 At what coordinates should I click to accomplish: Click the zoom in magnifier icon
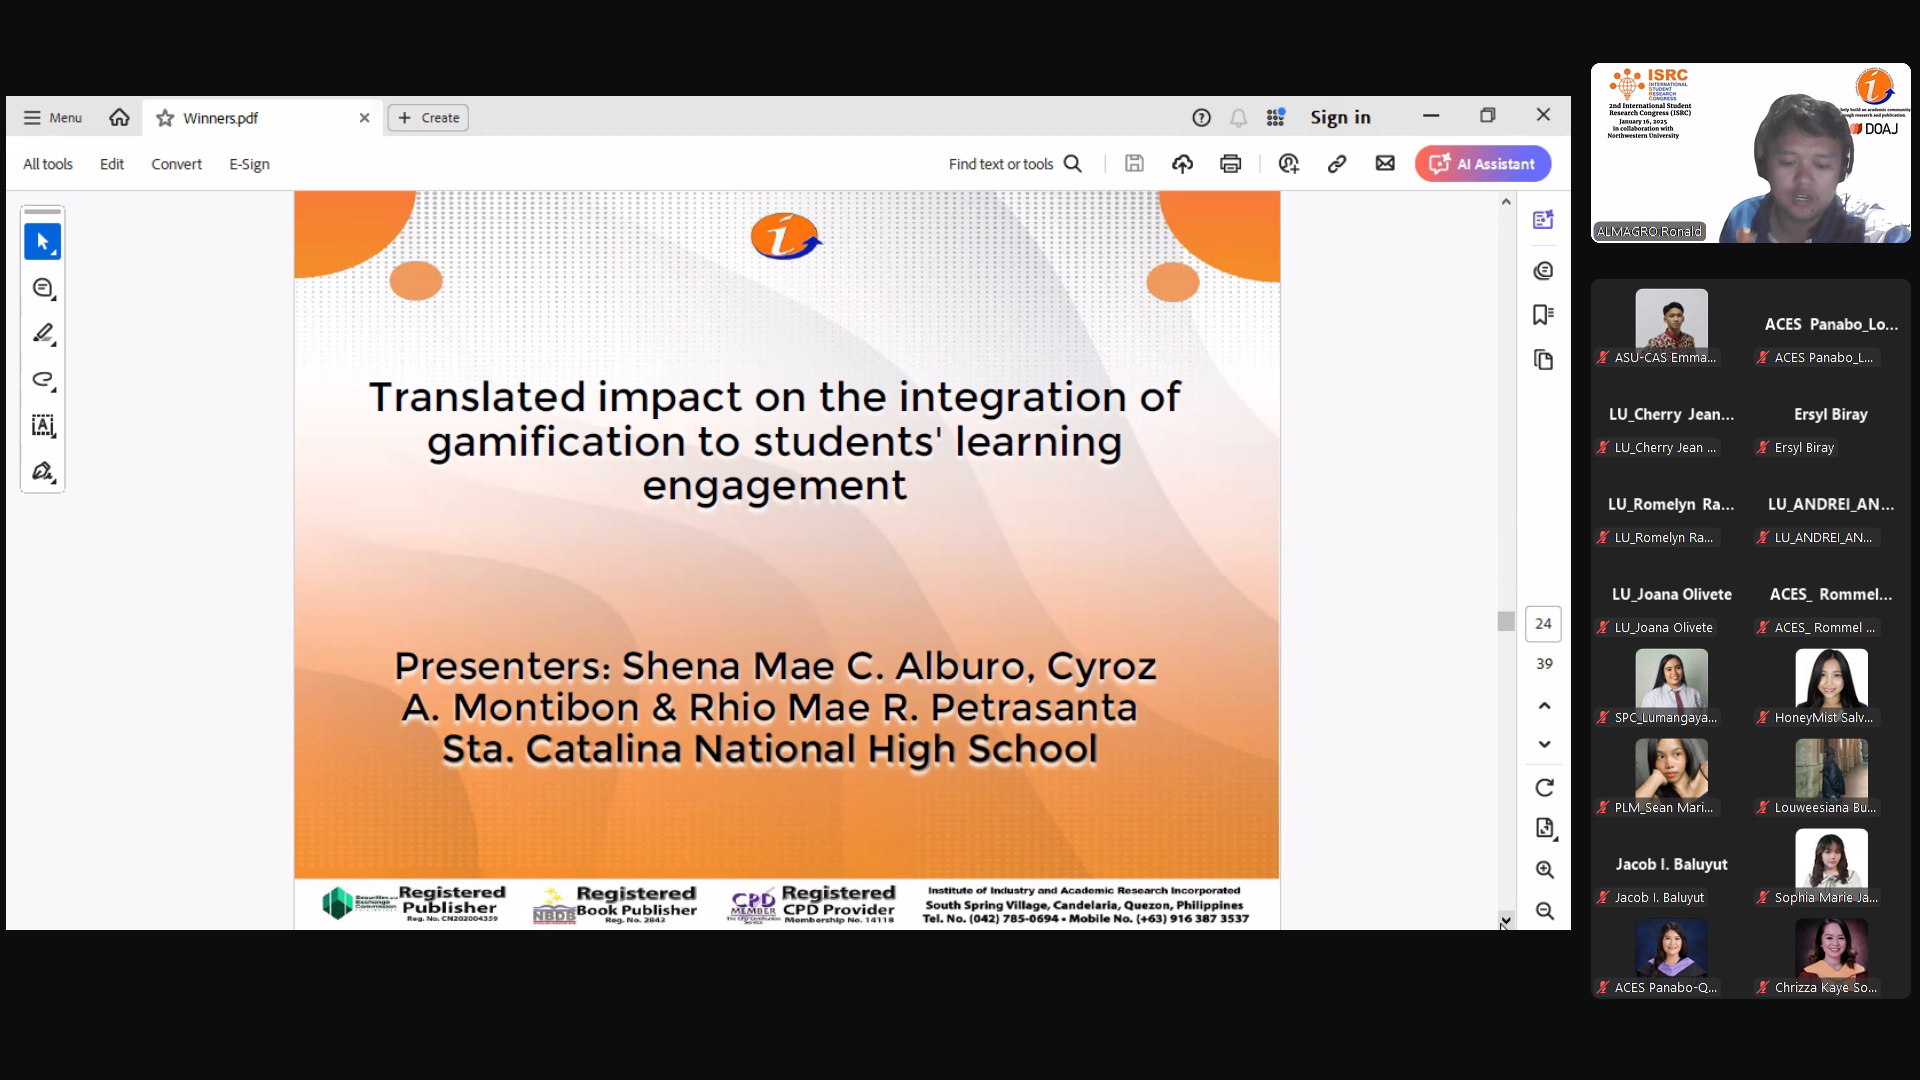(1544, 870)
